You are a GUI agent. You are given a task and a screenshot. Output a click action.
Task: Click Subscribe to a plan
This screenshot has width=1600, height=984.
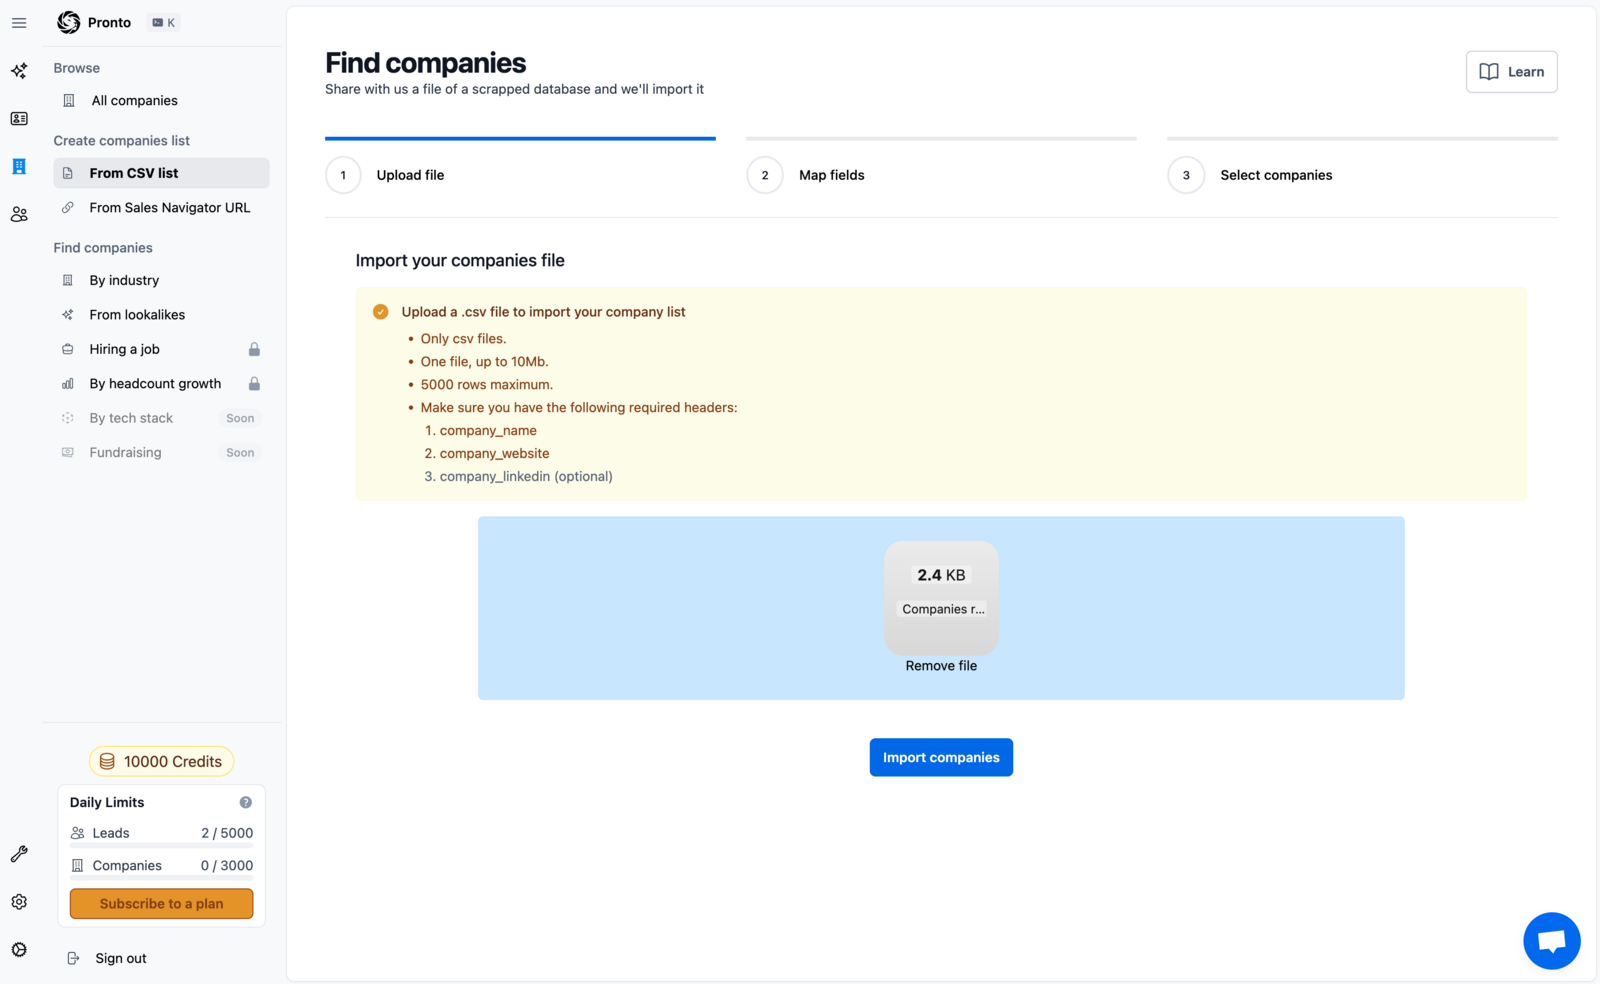coord(161,903)
